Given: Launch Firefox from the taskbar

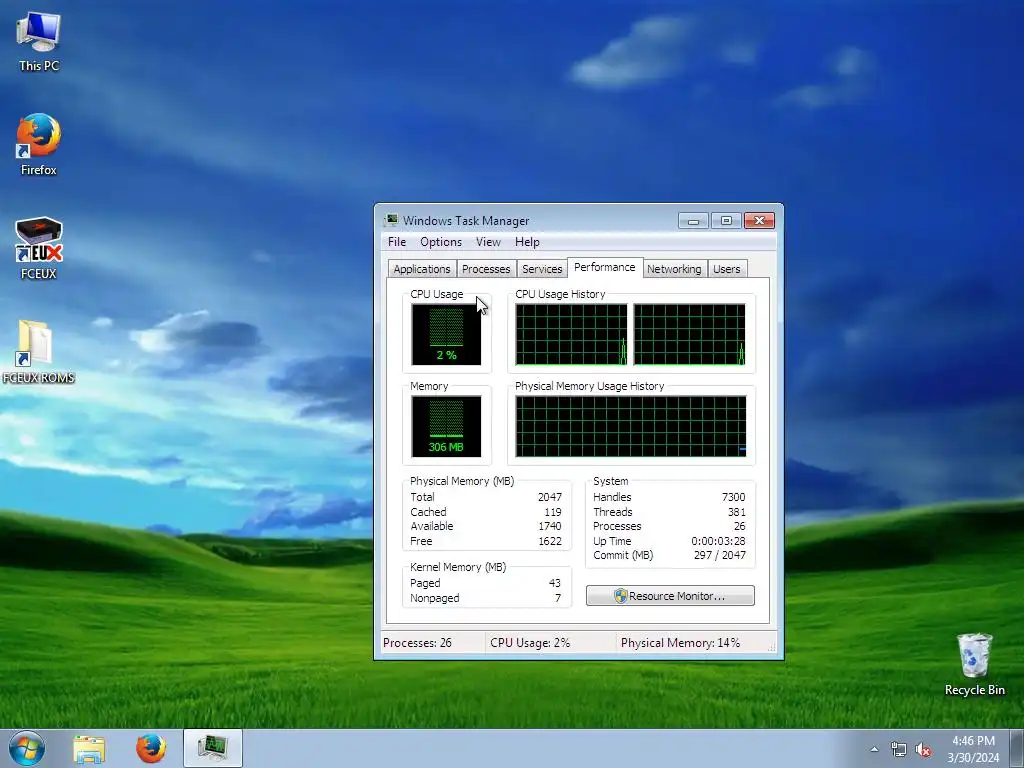Looking at the screenshot, I should click(151, 748).
